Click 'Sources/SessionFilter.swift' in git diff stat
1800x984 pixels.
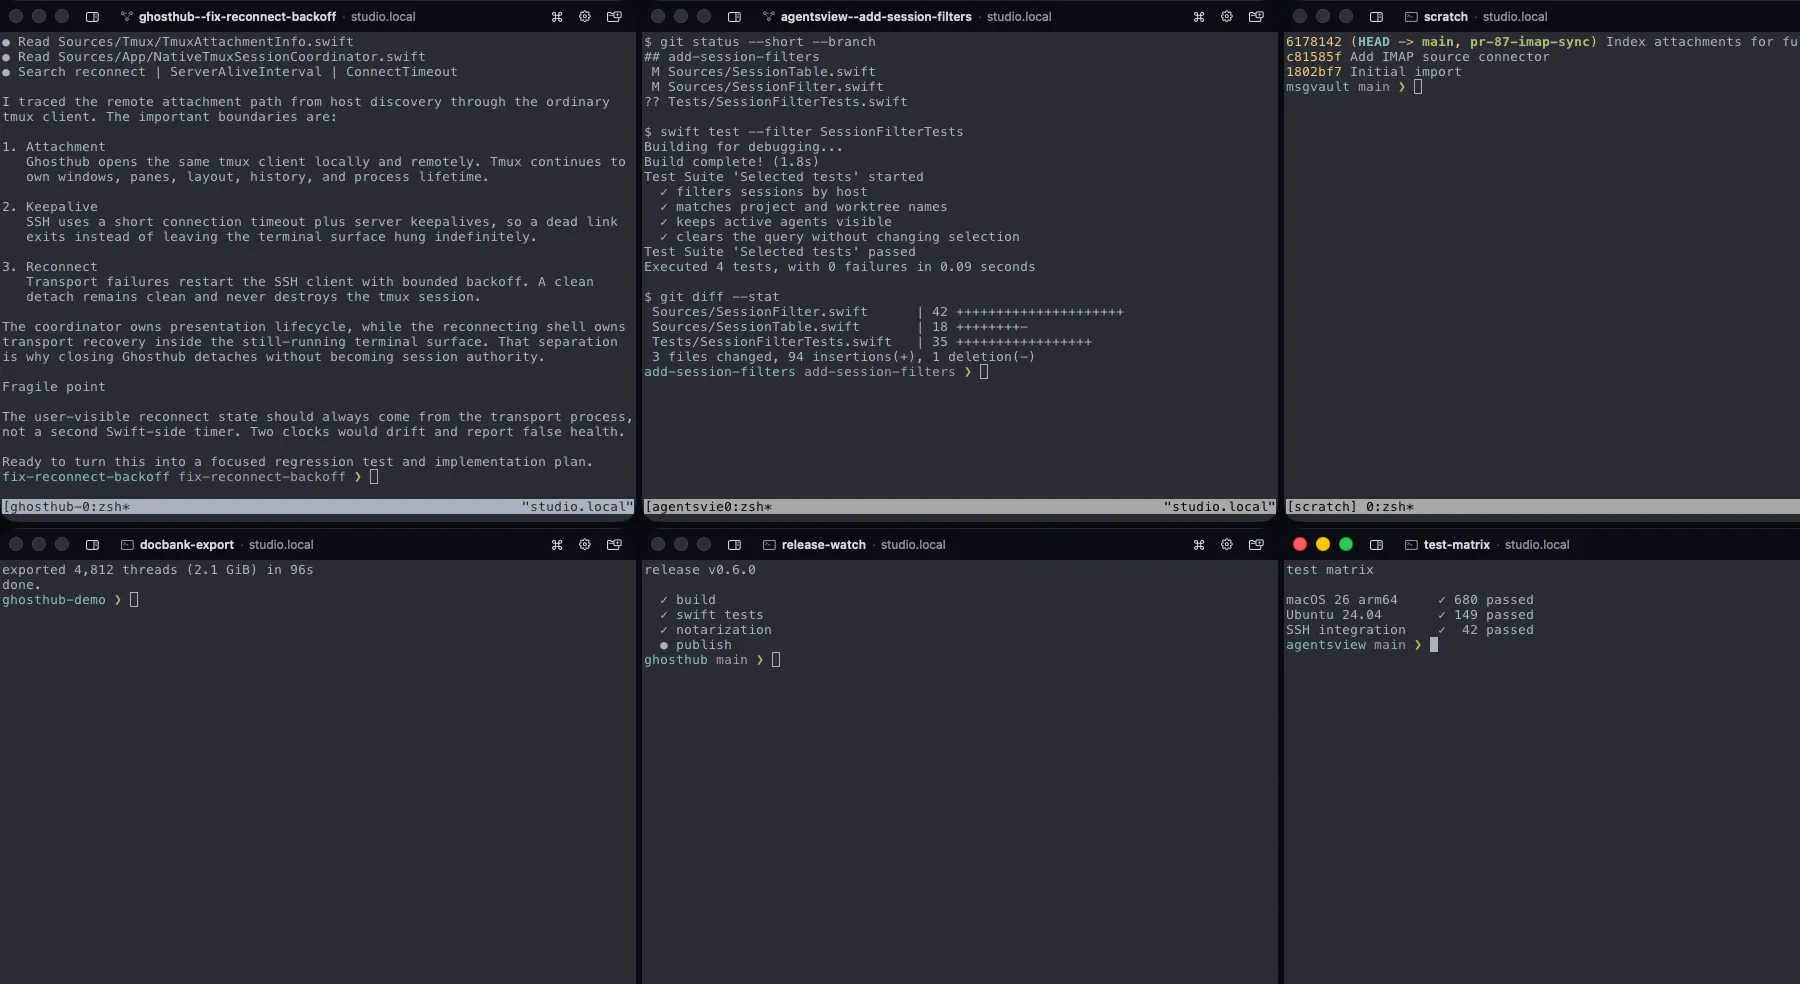760,312
